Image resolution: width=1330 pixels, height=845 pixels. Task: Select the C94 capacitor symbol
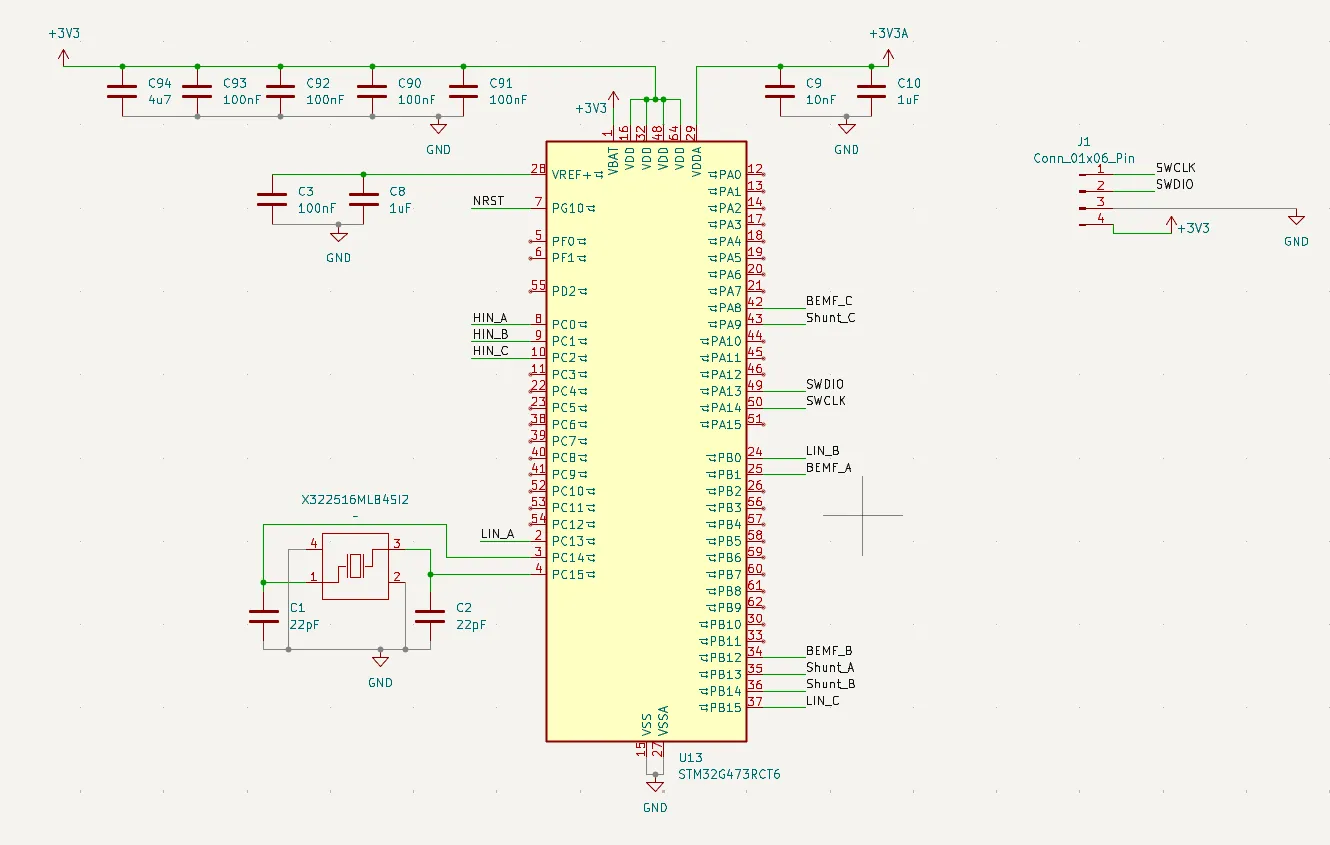point(122,91)
